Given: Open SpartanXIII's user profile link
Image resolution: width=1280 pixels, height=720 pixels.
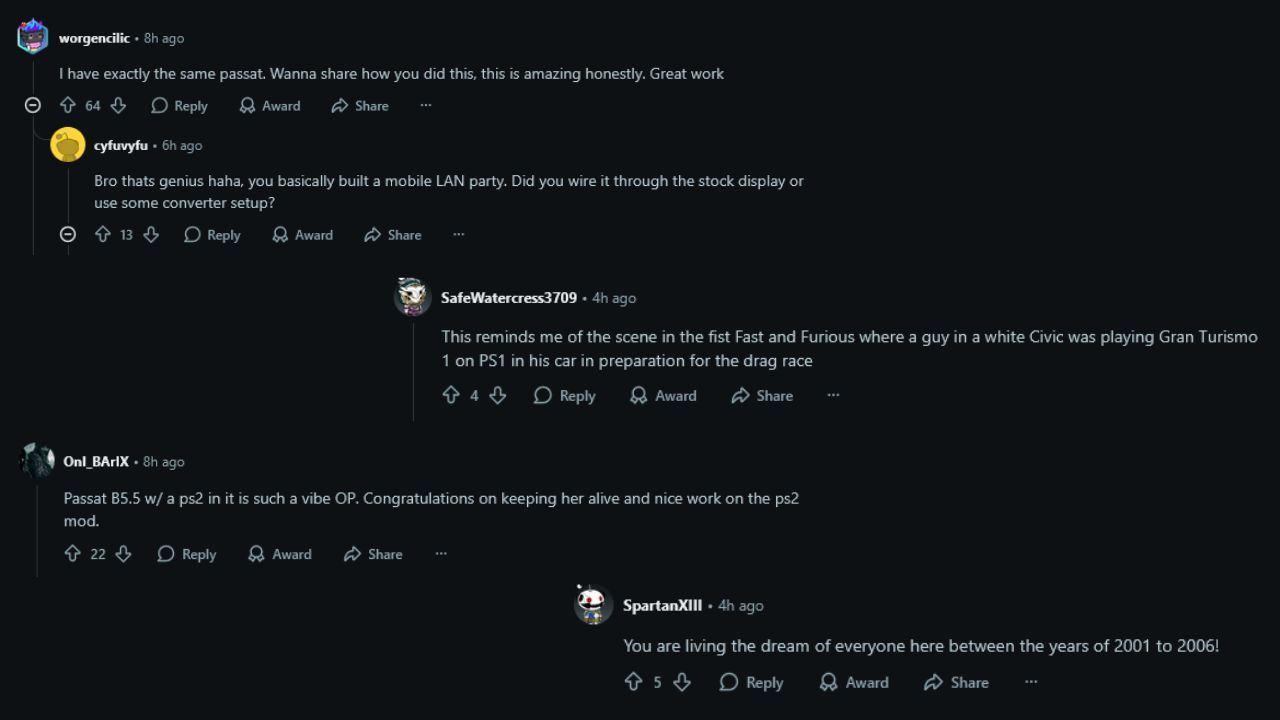Looking at the screenshot, I should pyautogui.click(x=662, y=605).
